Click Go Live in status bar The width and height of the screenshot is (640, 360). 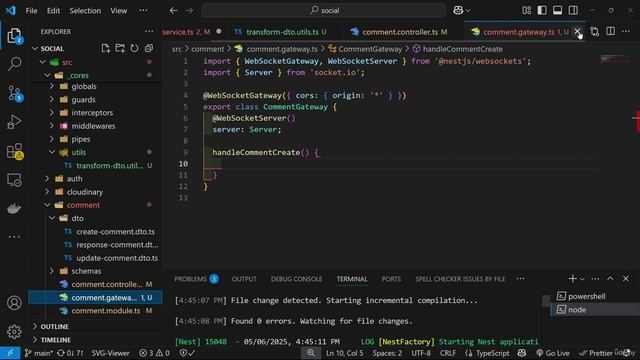click(x=553, y=353)
